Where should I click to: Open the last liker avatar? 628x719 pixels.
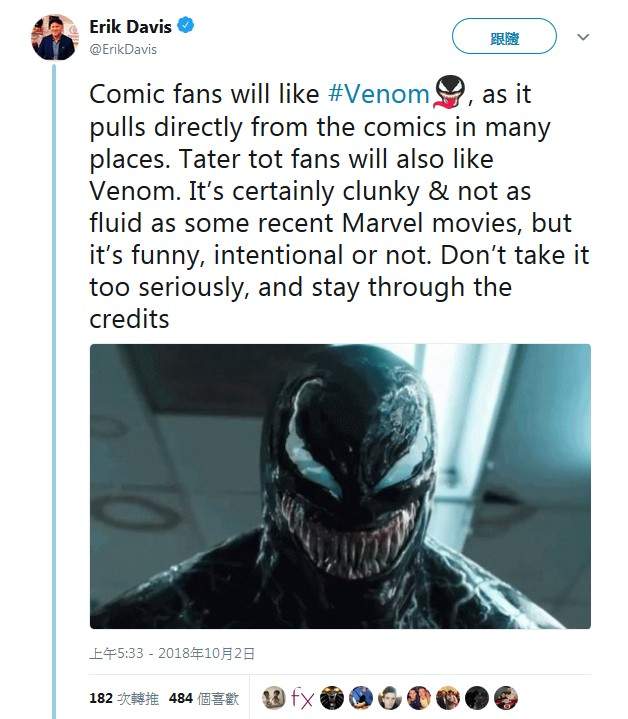507,696
